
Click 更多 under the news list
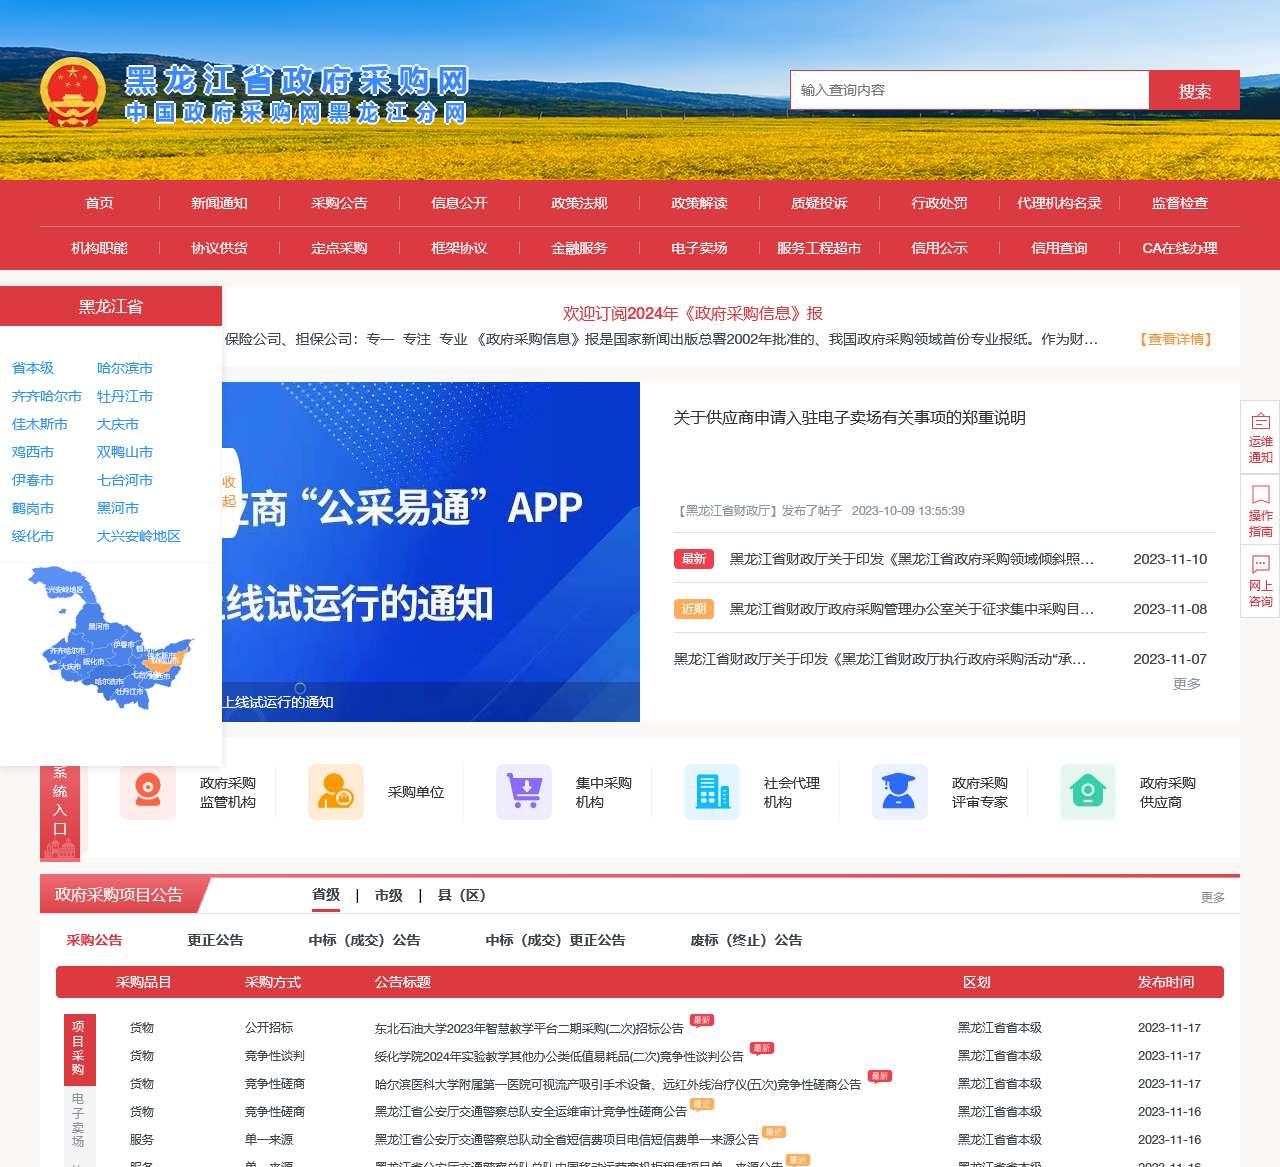pos(1187,684)
